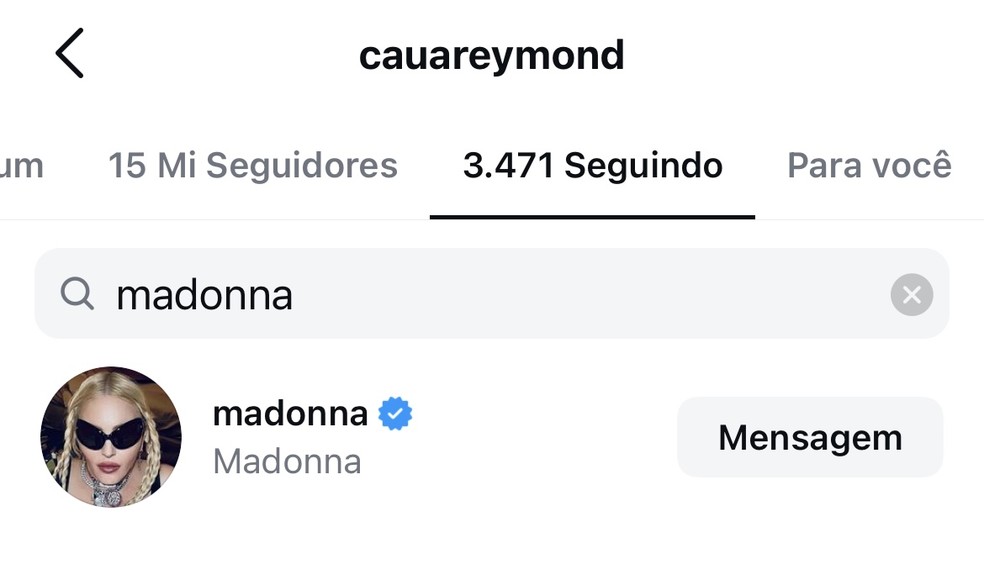Click the magnifying glass search icon
The height and width of the screenshot is (580, 984).
pos(77,294)
